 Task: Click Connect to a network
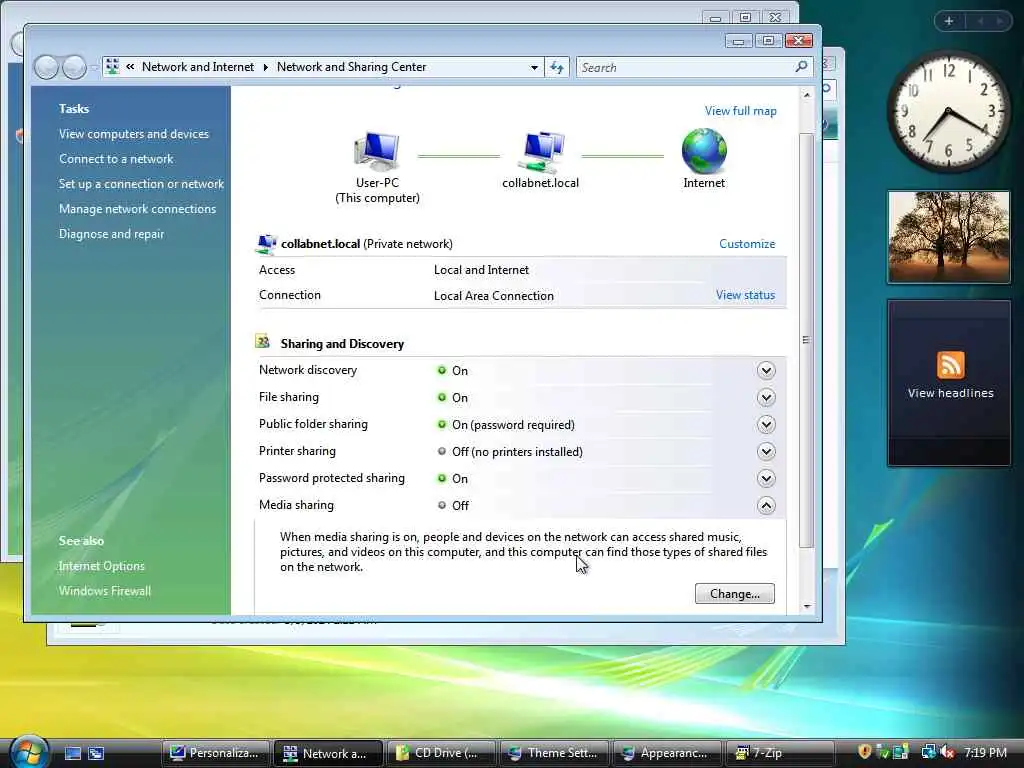click(x=116, y=159)
